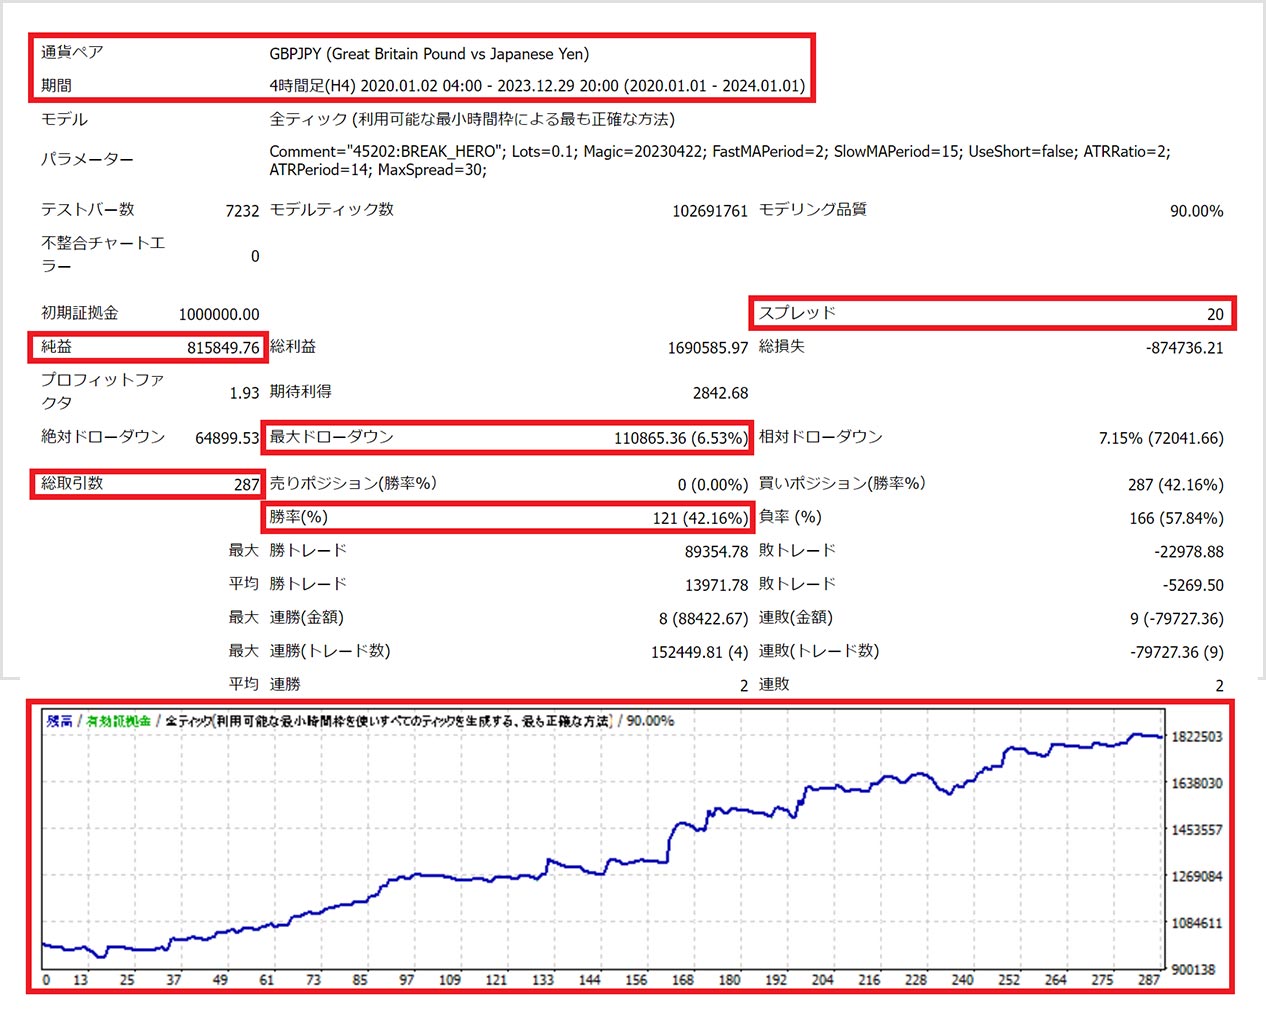The height and width of the screenshot is (1024, 1266).
Task: Select the 期待利得 value 2842.68
Action: [x=720, y=393]
